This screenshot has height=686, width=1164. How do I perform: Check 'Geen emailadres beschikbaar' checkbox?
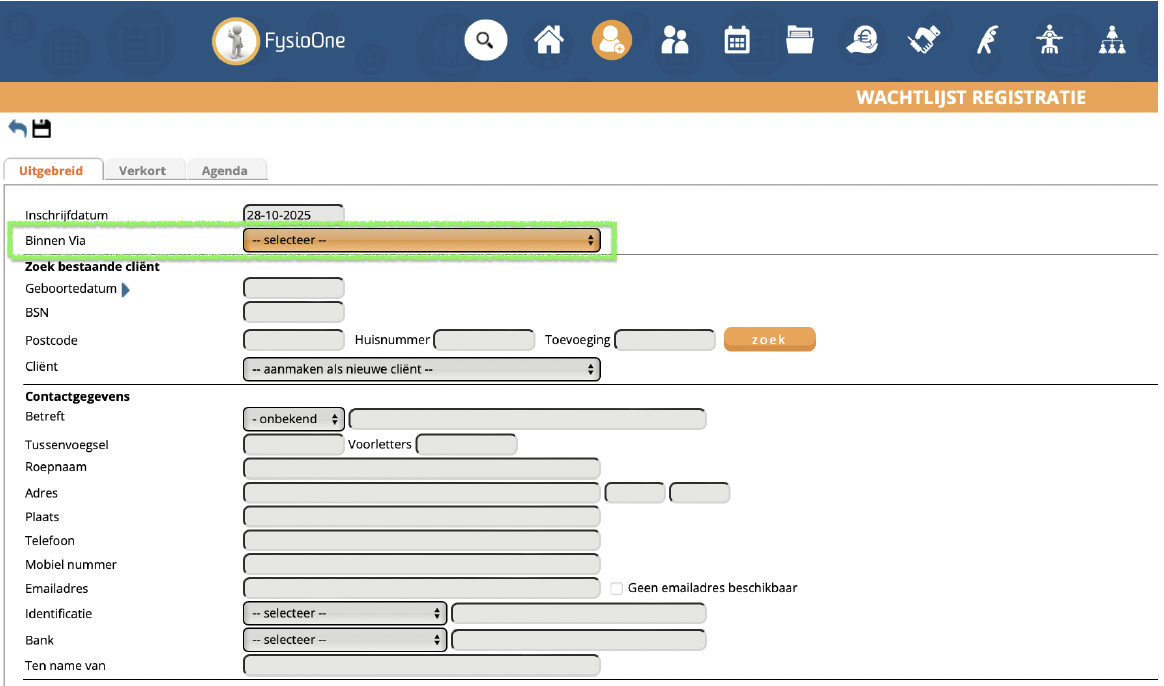(x=617, y=589)
